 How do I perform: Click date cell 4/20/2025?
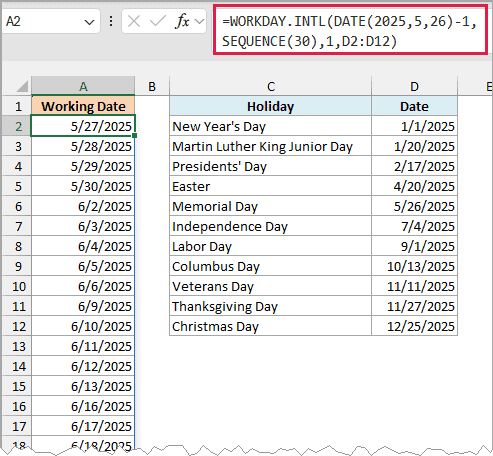click(x=414, y=186)
